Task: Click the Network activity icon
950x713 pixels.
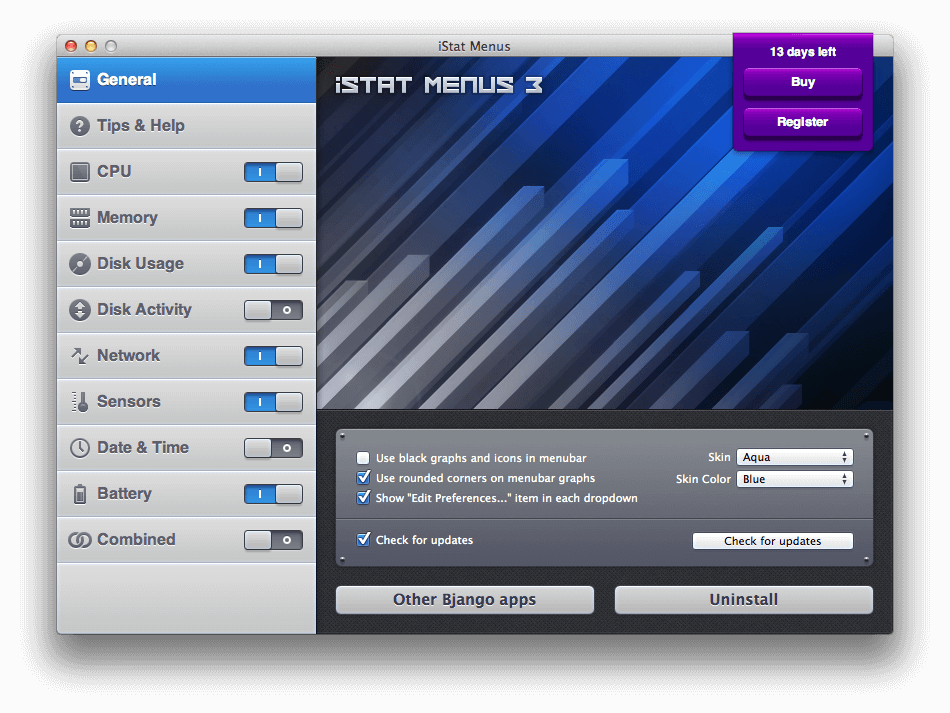Action: tap(79, 356)
